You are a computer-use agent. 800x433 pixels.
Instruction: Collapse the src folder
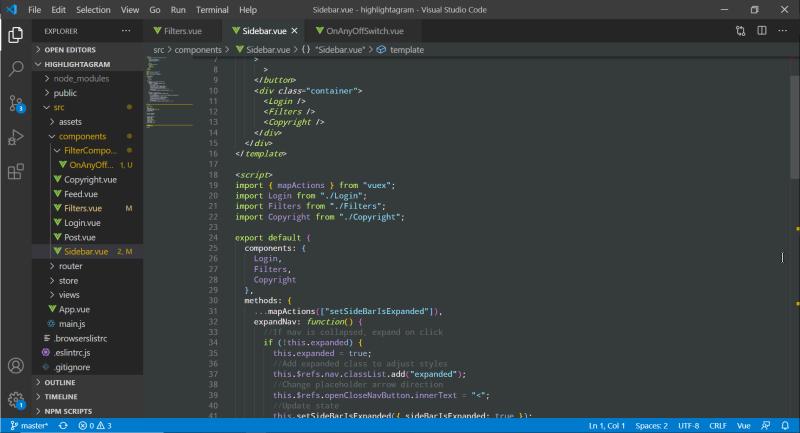point(59,107)
